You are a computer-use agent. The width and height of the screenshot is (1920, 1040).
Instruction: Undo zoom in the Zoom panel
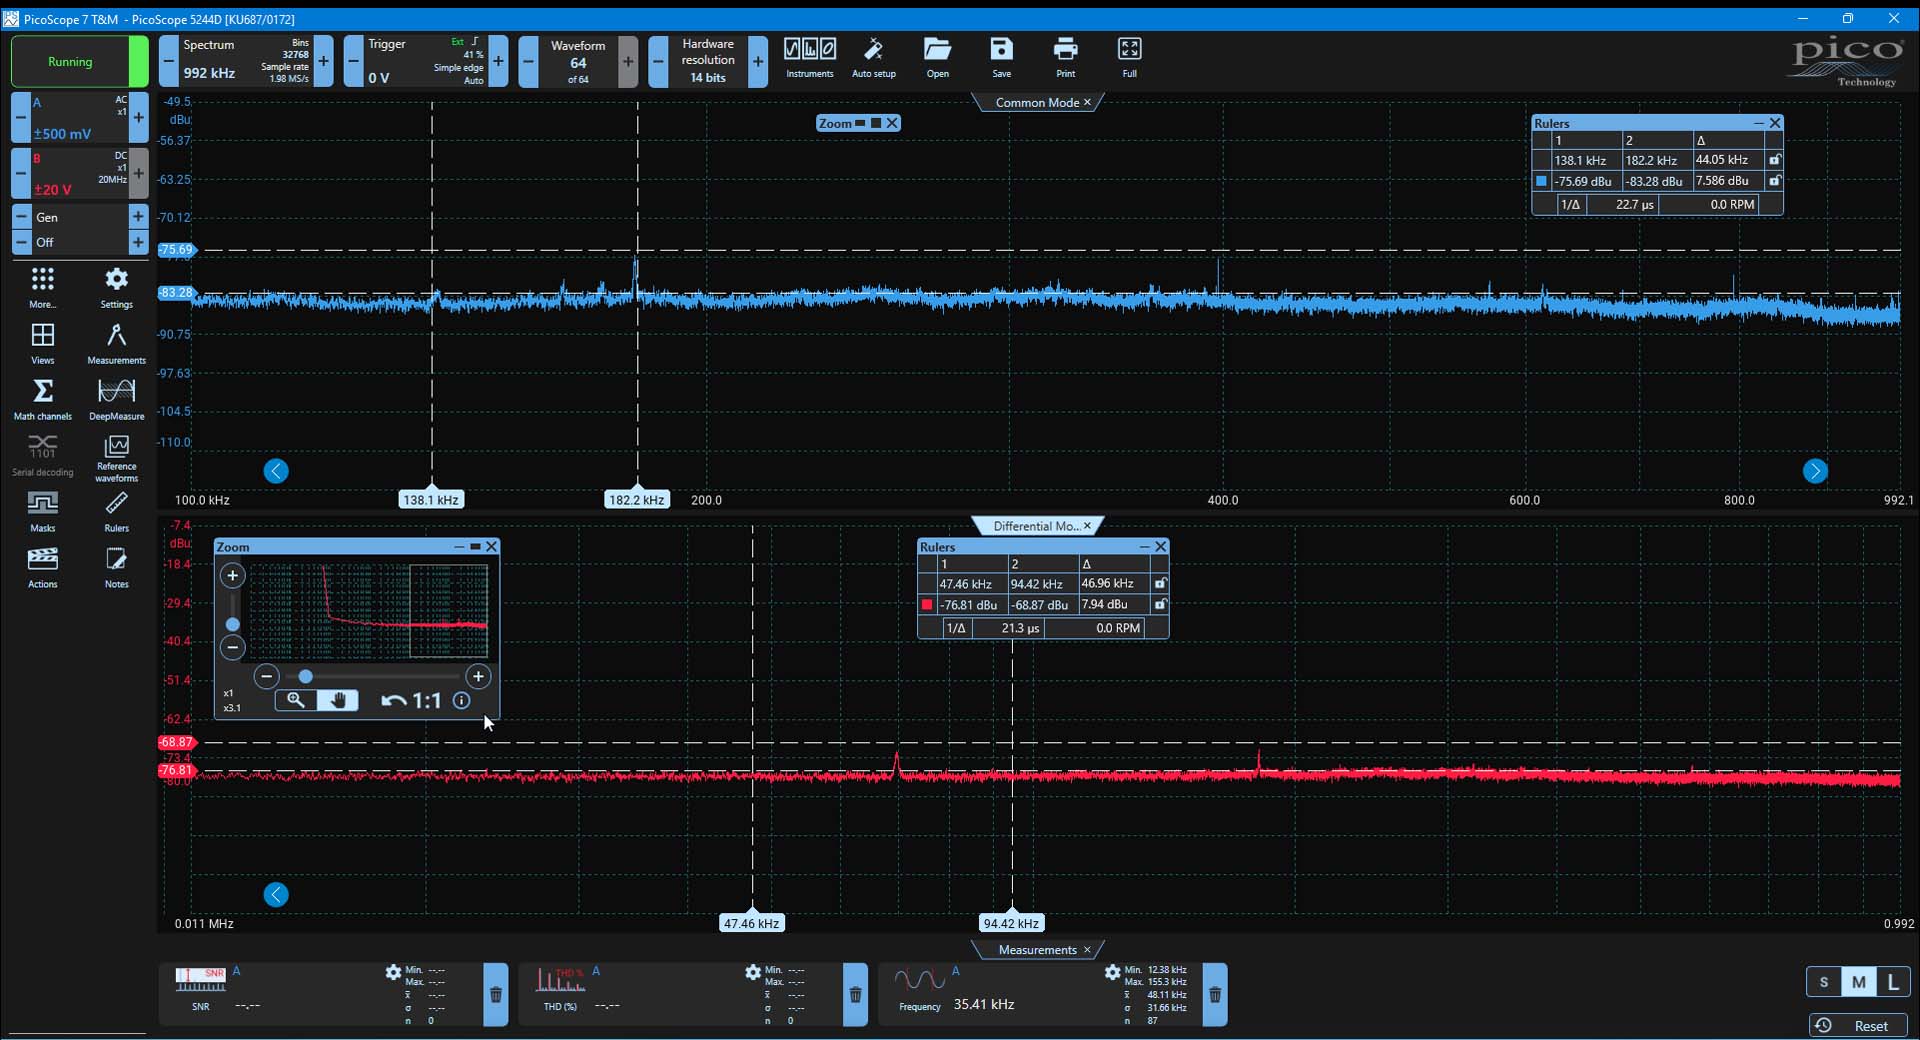pos(394,701)
